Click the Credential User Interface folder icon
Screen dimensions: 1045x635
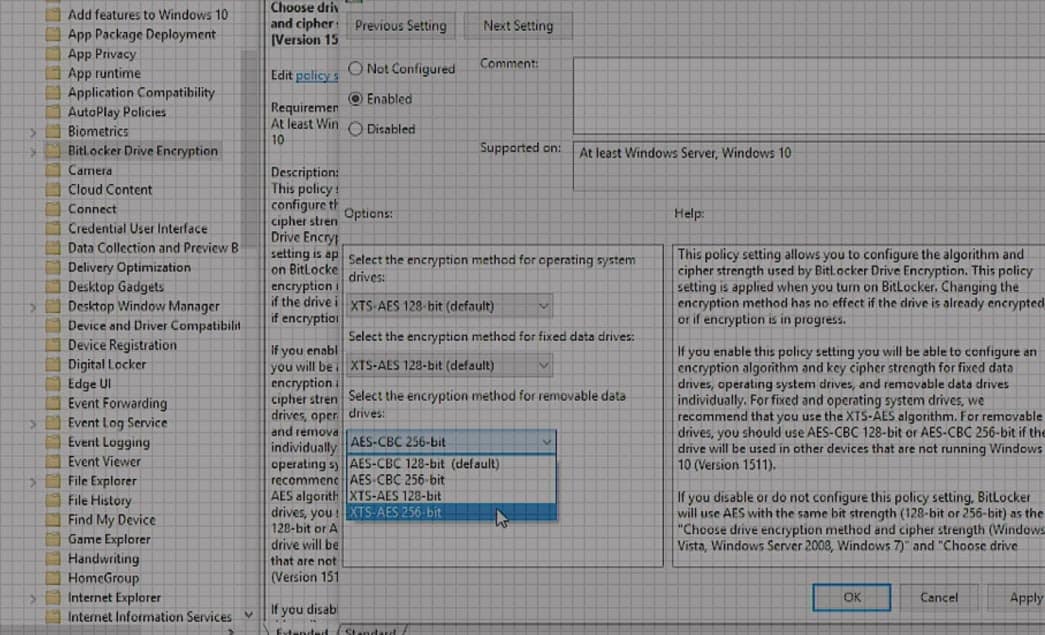click(53, 228)
